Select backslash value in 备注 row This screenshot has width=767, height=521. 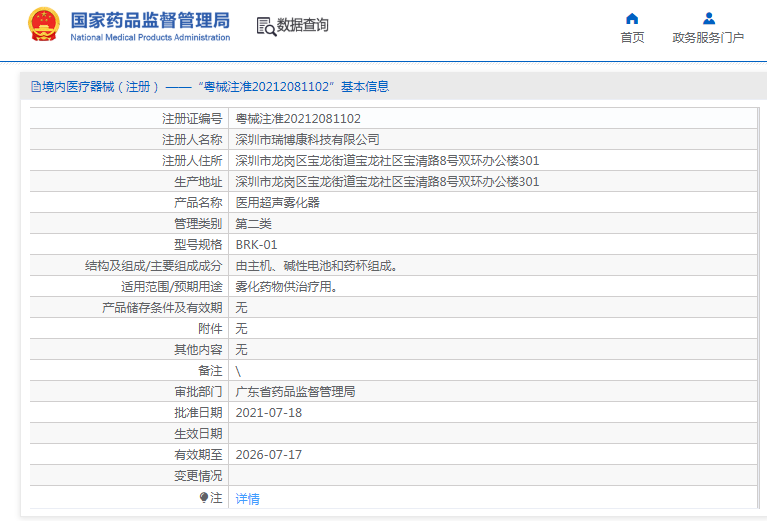point(238,371)
